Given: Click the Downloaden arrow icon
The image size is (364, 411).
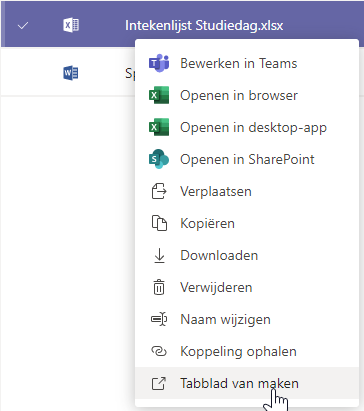Looking at the screenshot, I should coord(159,255).
